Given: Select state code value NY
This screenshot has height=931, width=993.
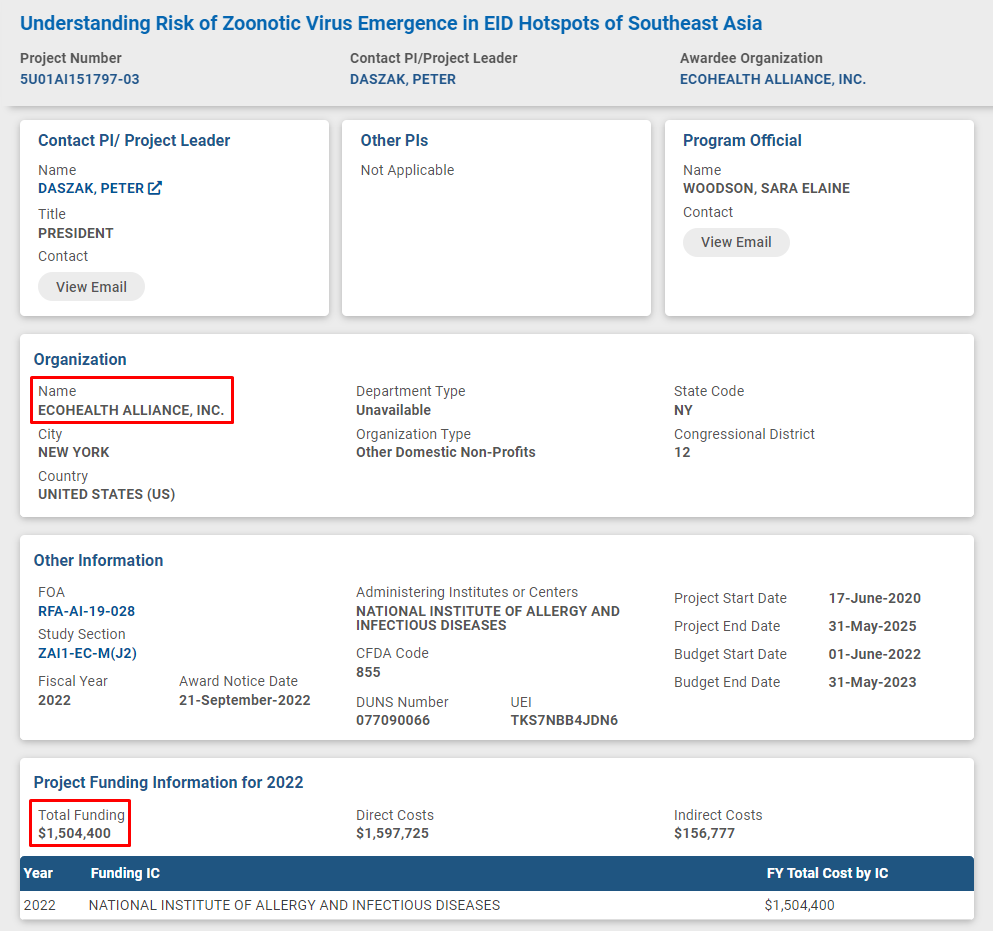Looking at the screenshot, I should (683, 410).
